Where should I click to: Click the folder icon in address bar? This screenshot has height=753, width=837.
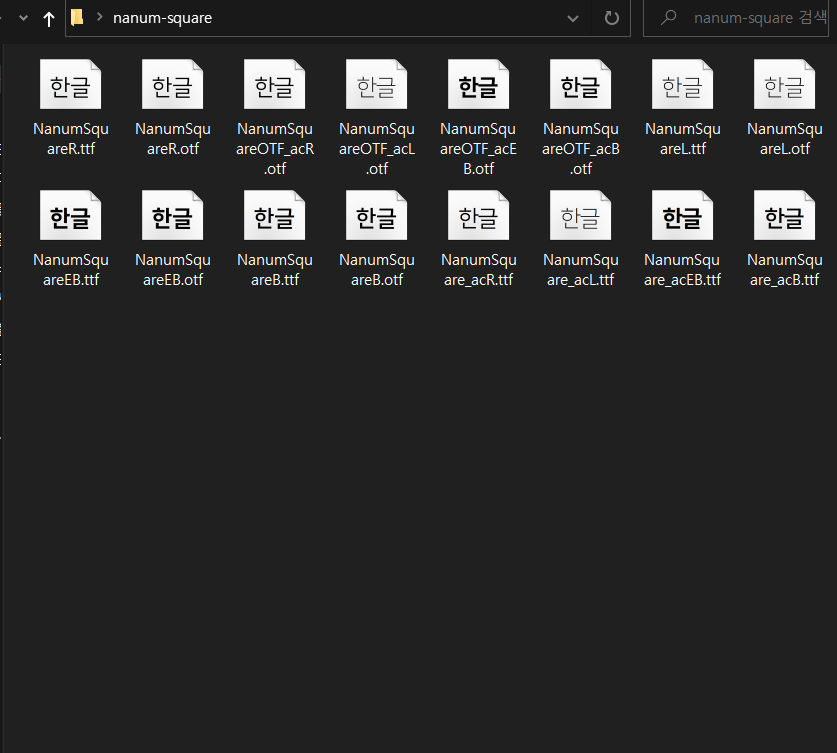(x=77, y=18)
